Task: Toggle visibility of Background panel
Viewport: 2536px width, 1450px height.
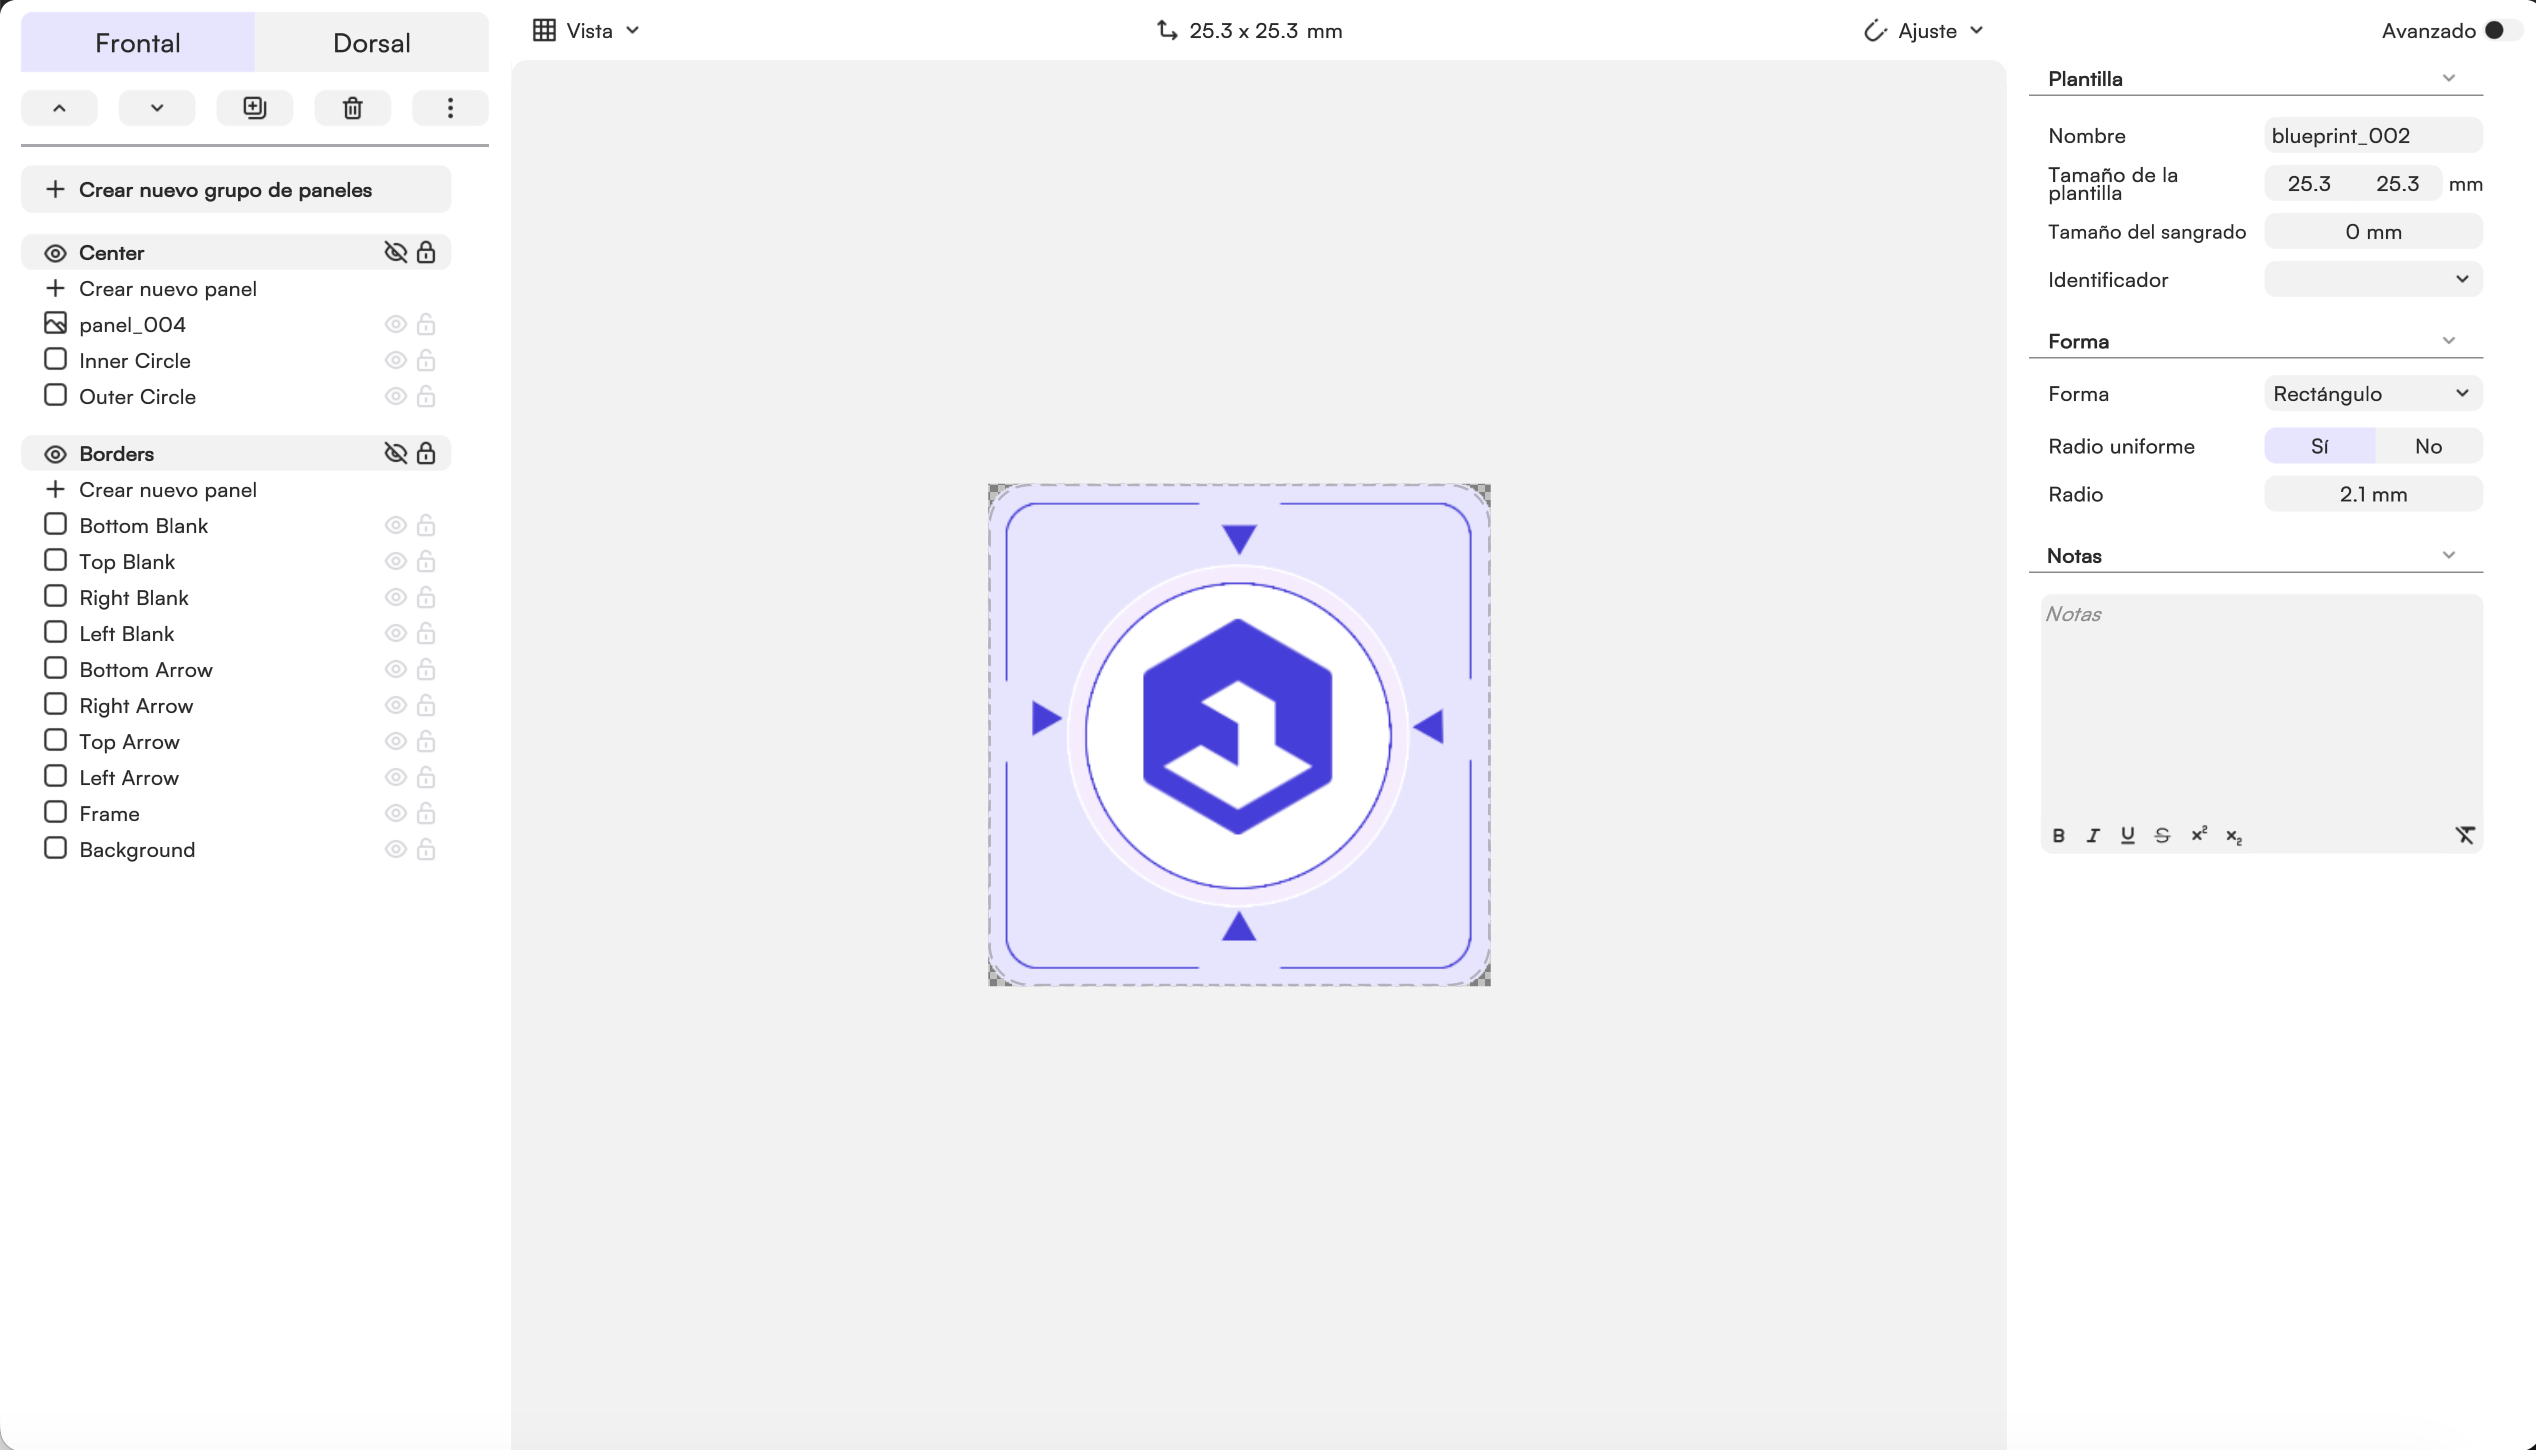Action: coord(396,849)
